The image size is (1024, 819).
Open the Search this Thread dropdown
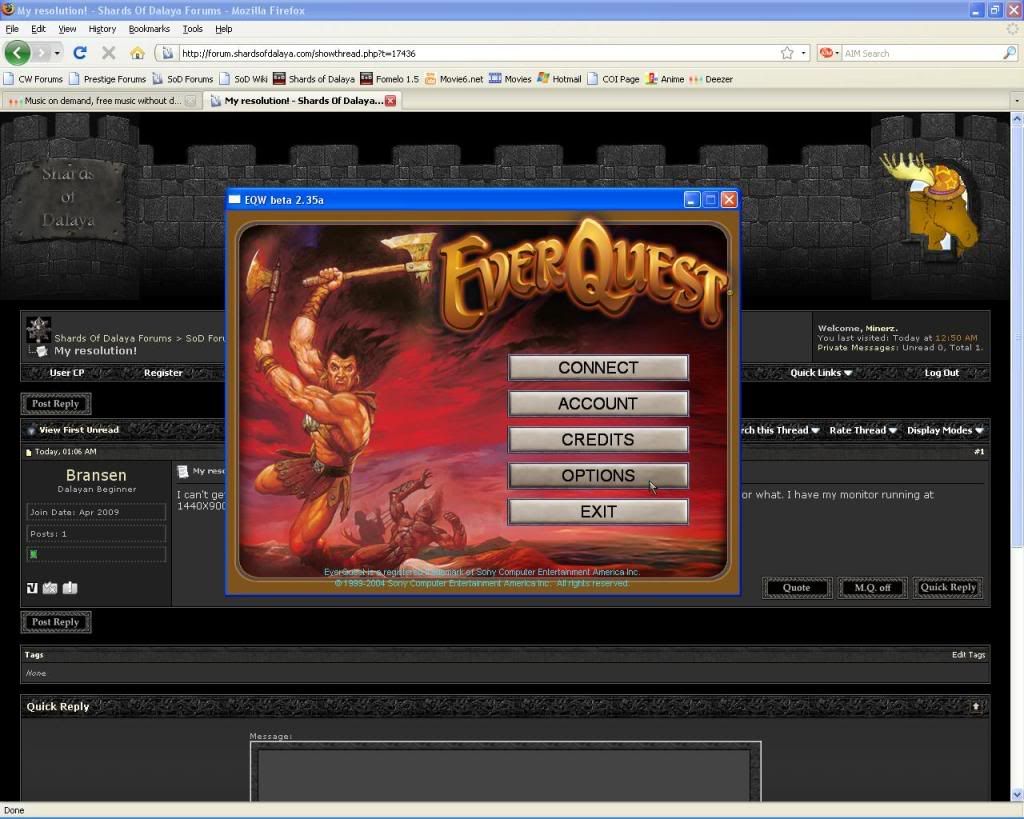click(x=780, y=430)
